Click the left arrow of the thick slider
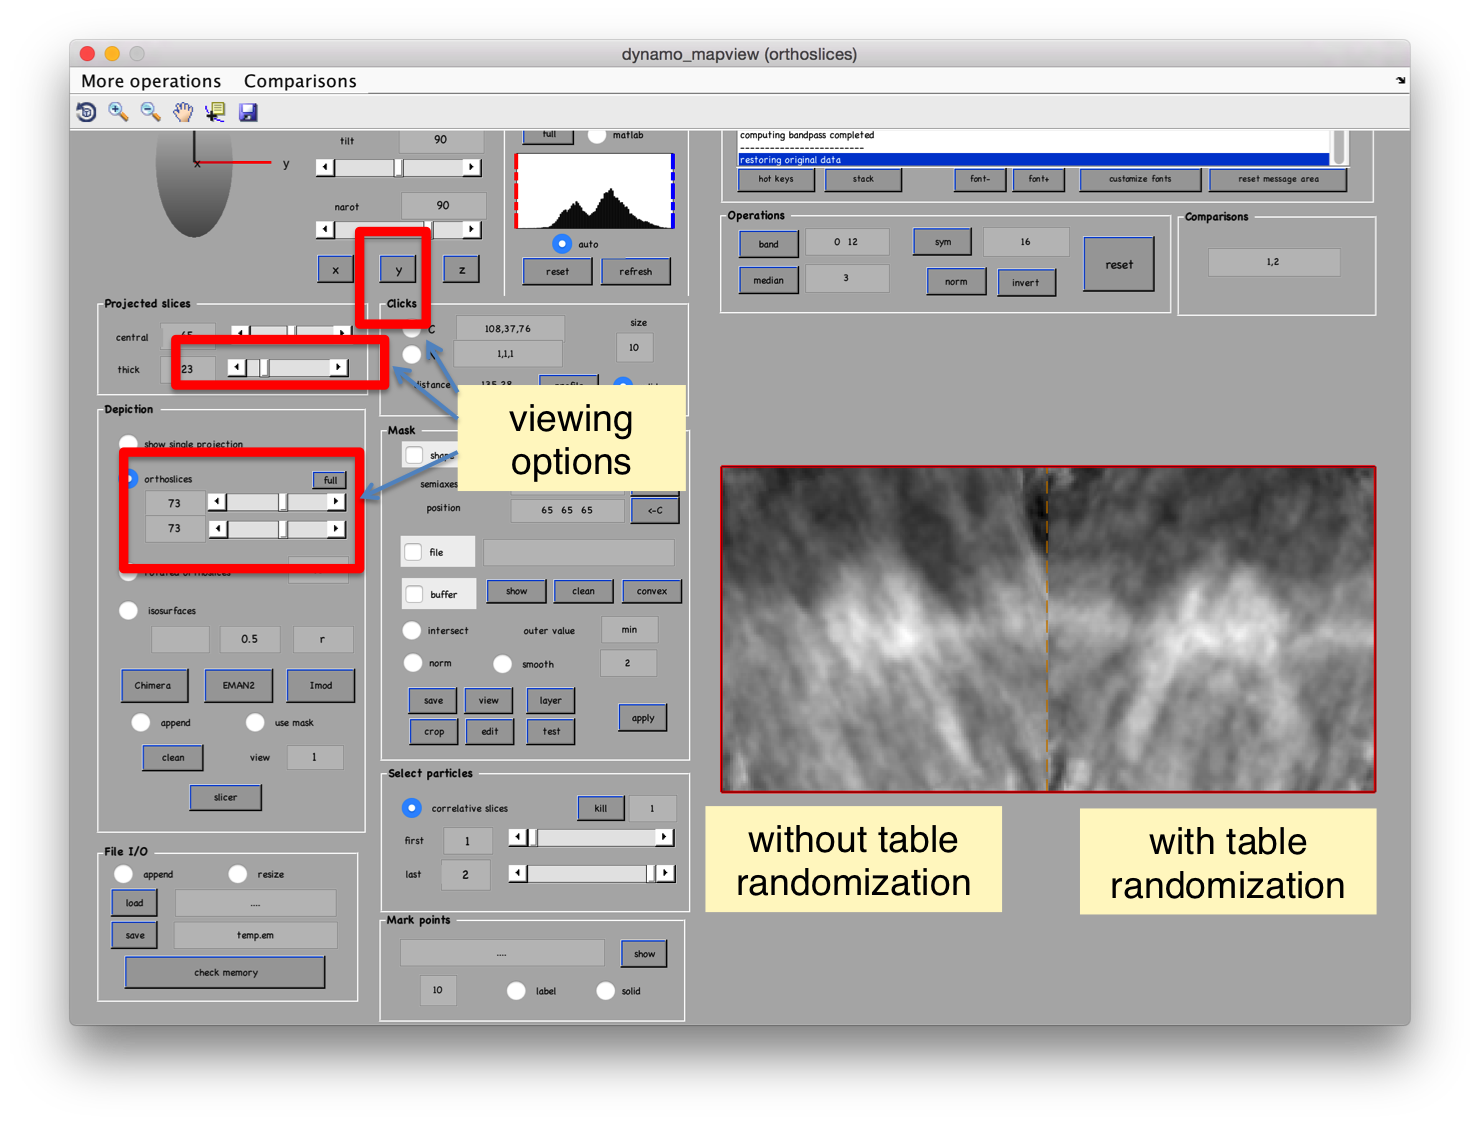 tap(236, 367)
